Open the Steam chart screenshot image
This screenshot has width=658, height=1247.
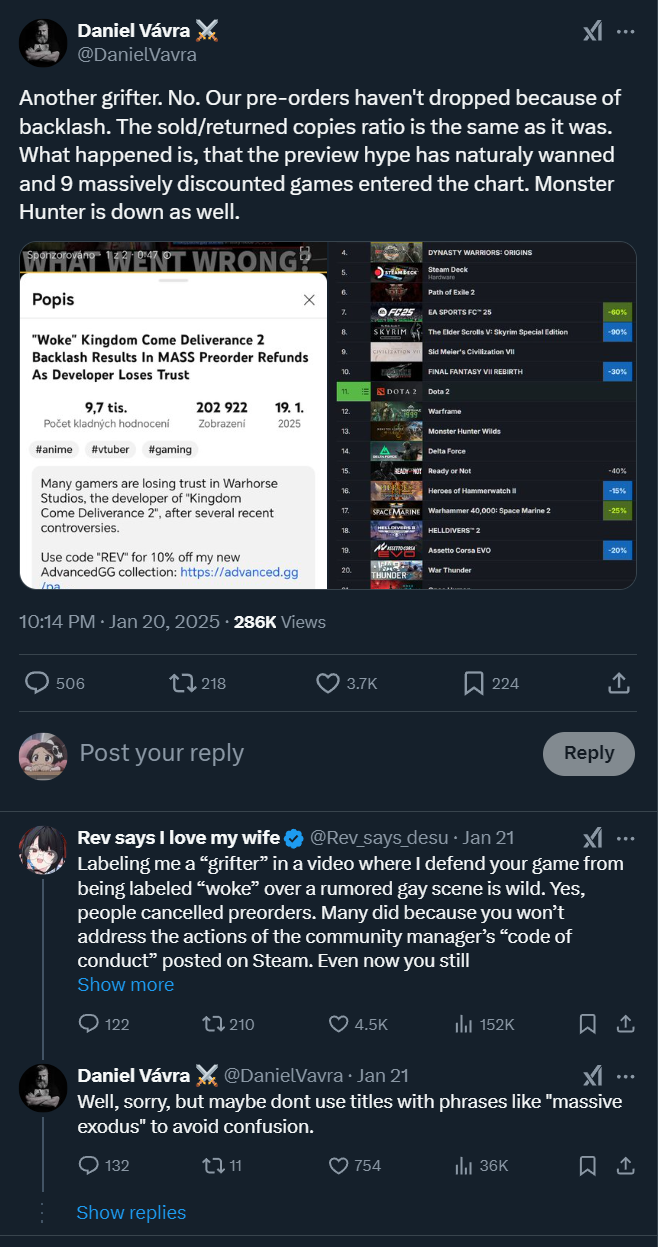point(482,415)
